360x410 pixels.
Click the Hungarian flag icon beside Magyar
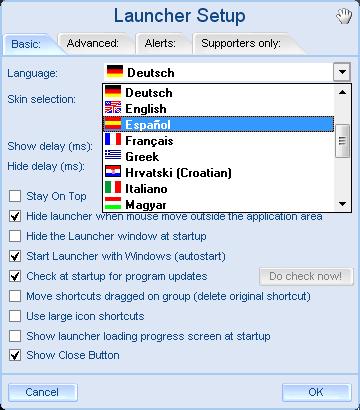113,203
